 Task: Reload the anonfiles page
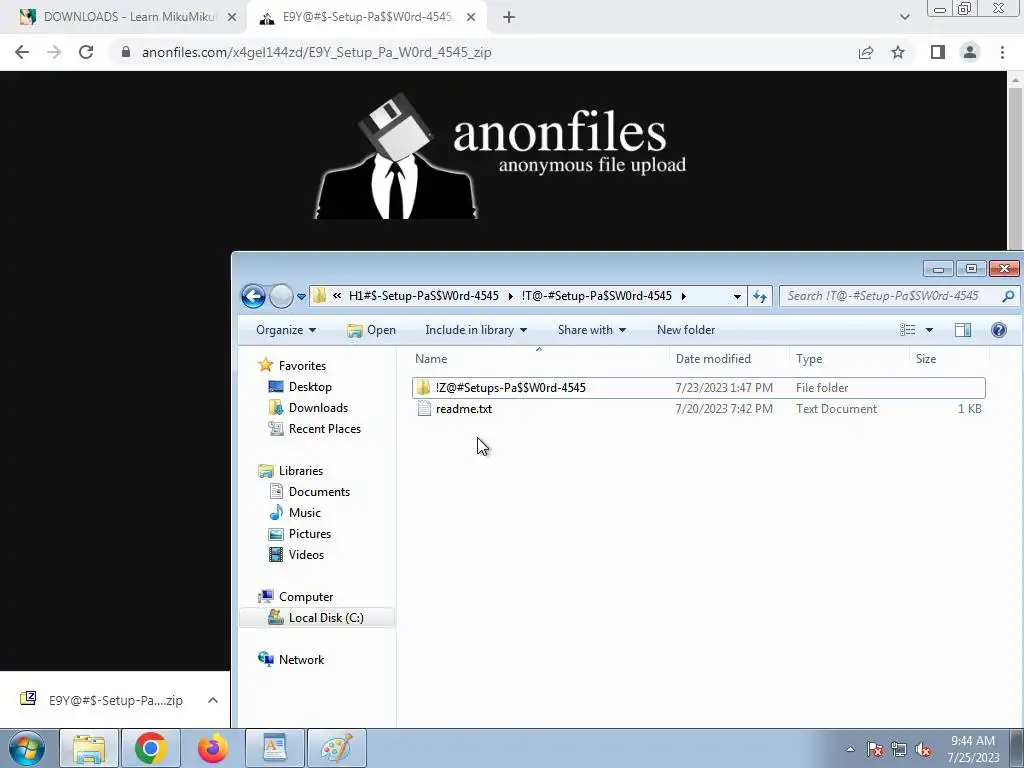pos(86,52)
